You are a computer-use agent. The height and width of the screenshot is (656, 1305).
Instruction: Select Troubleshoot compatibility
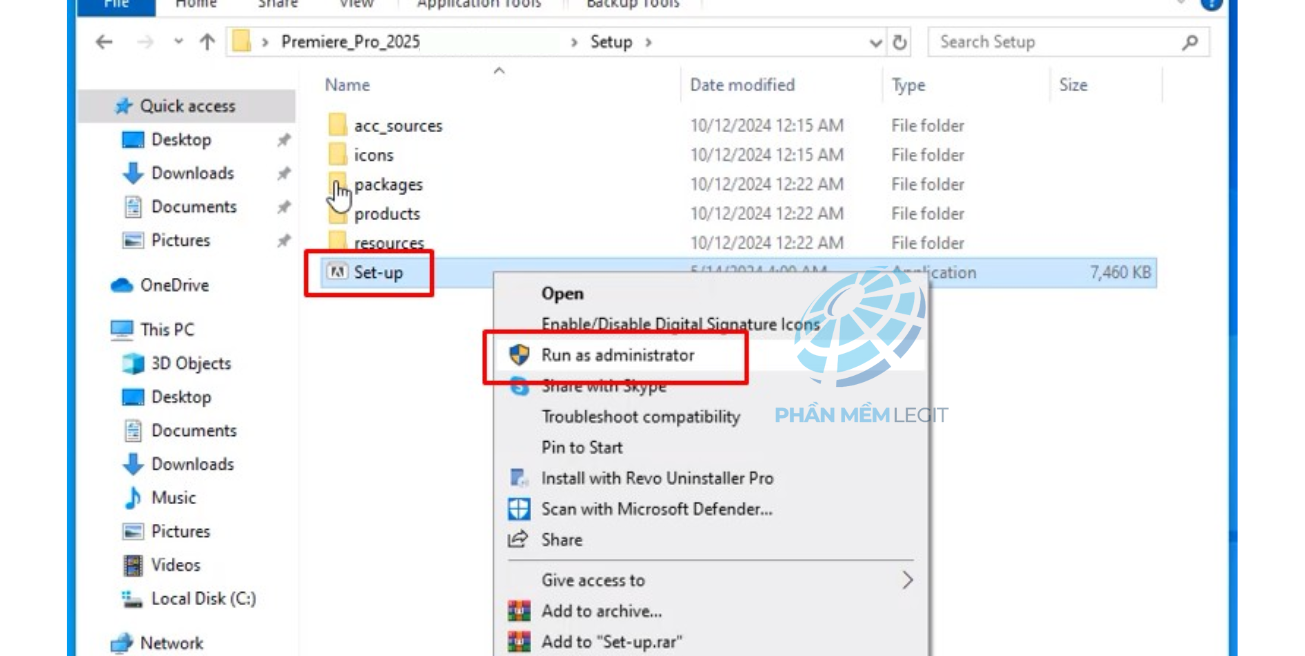point(641,417)
